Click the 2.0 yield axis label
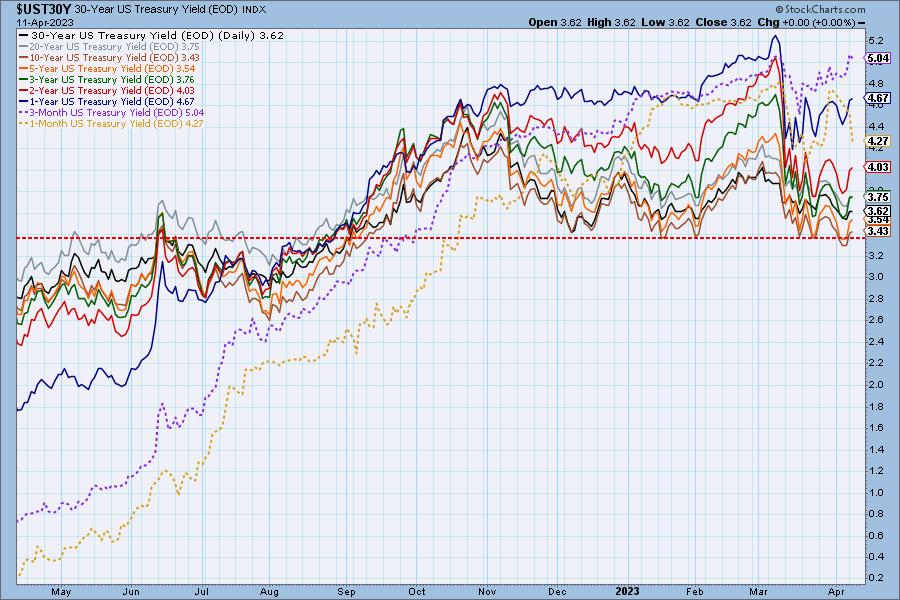Screen dimensions: 900x600 pyautogui.click(x=876, y=385)
